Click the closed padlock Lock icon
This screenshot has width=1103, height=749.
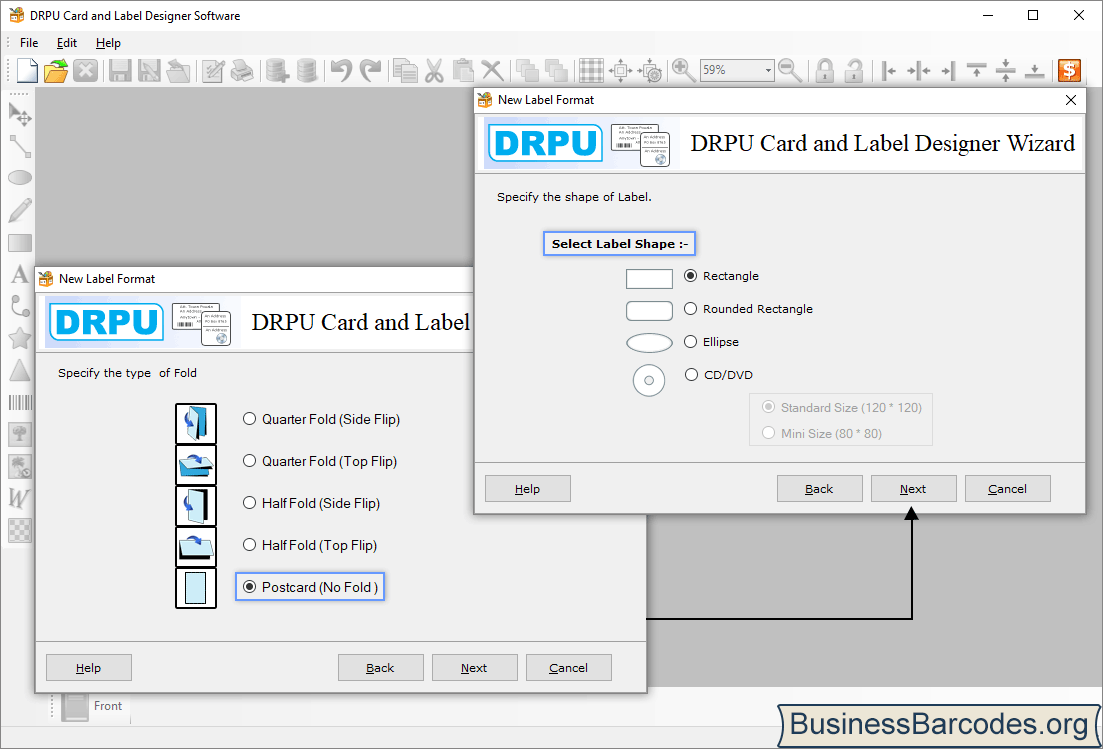(x=824, y=70)
